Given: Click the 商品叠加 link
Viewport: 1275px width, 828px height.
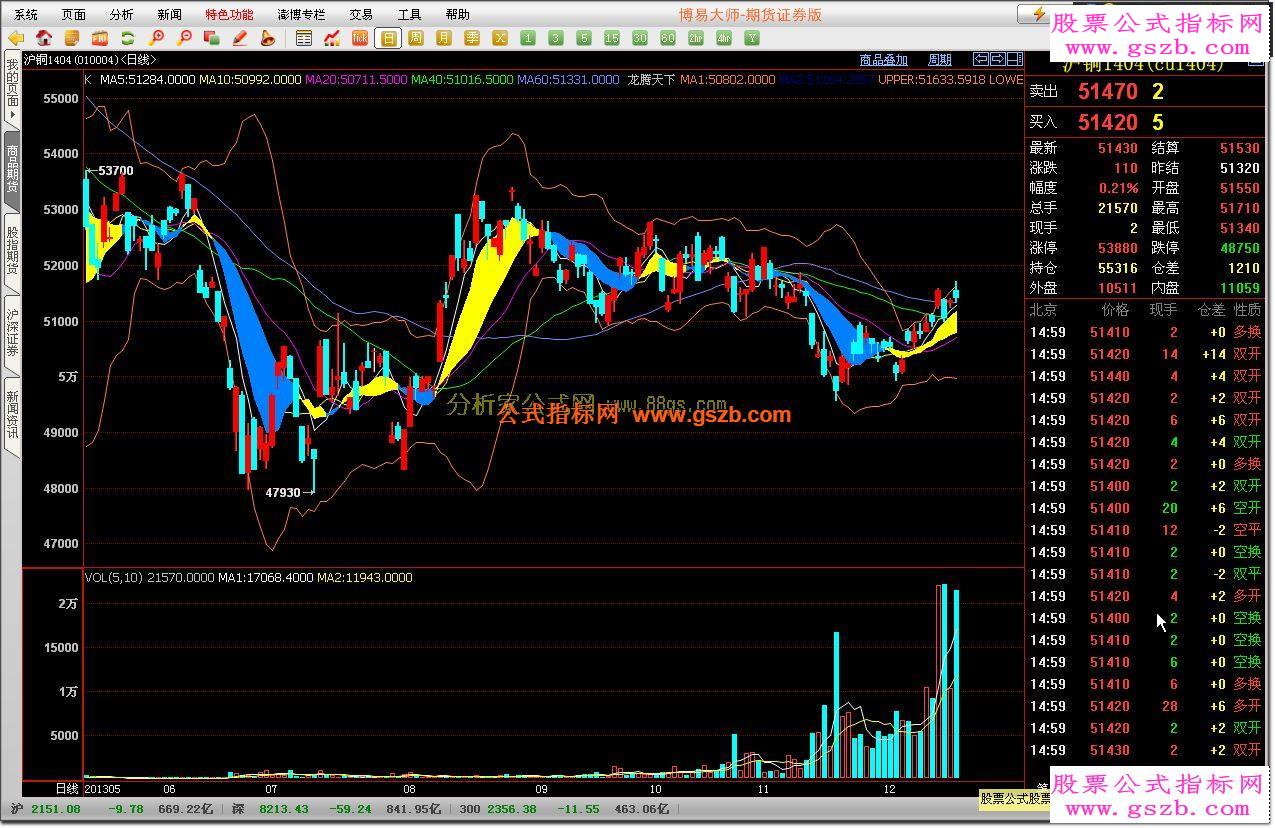Looking at the screenshot, I should pyautogui.click(x=883, y=60).
